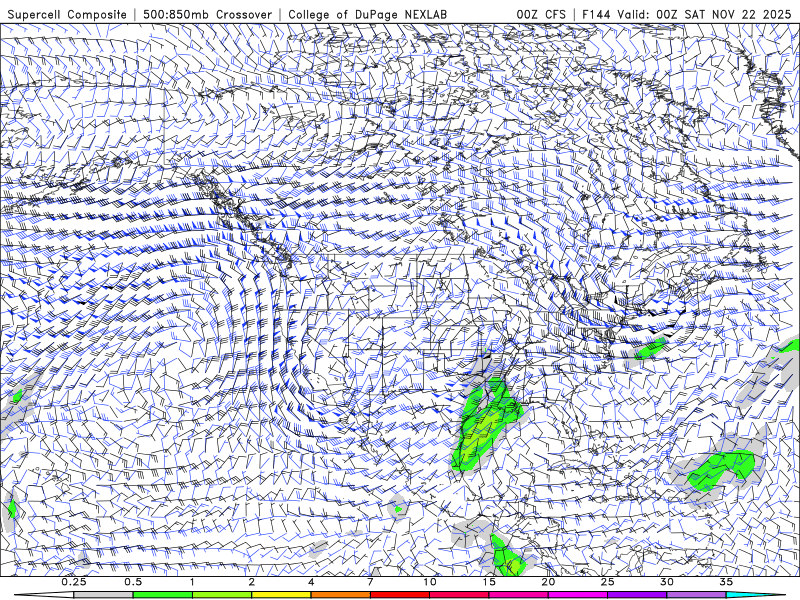
Task: Click the 0.5 legend value
Action: click(x=133, y=582)
